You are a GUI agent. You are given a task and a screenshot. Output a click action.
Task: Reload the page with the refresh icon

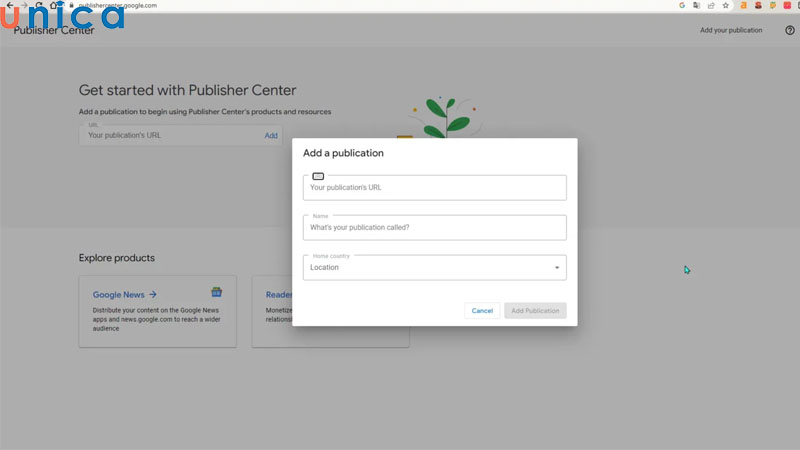click(39, 5)
